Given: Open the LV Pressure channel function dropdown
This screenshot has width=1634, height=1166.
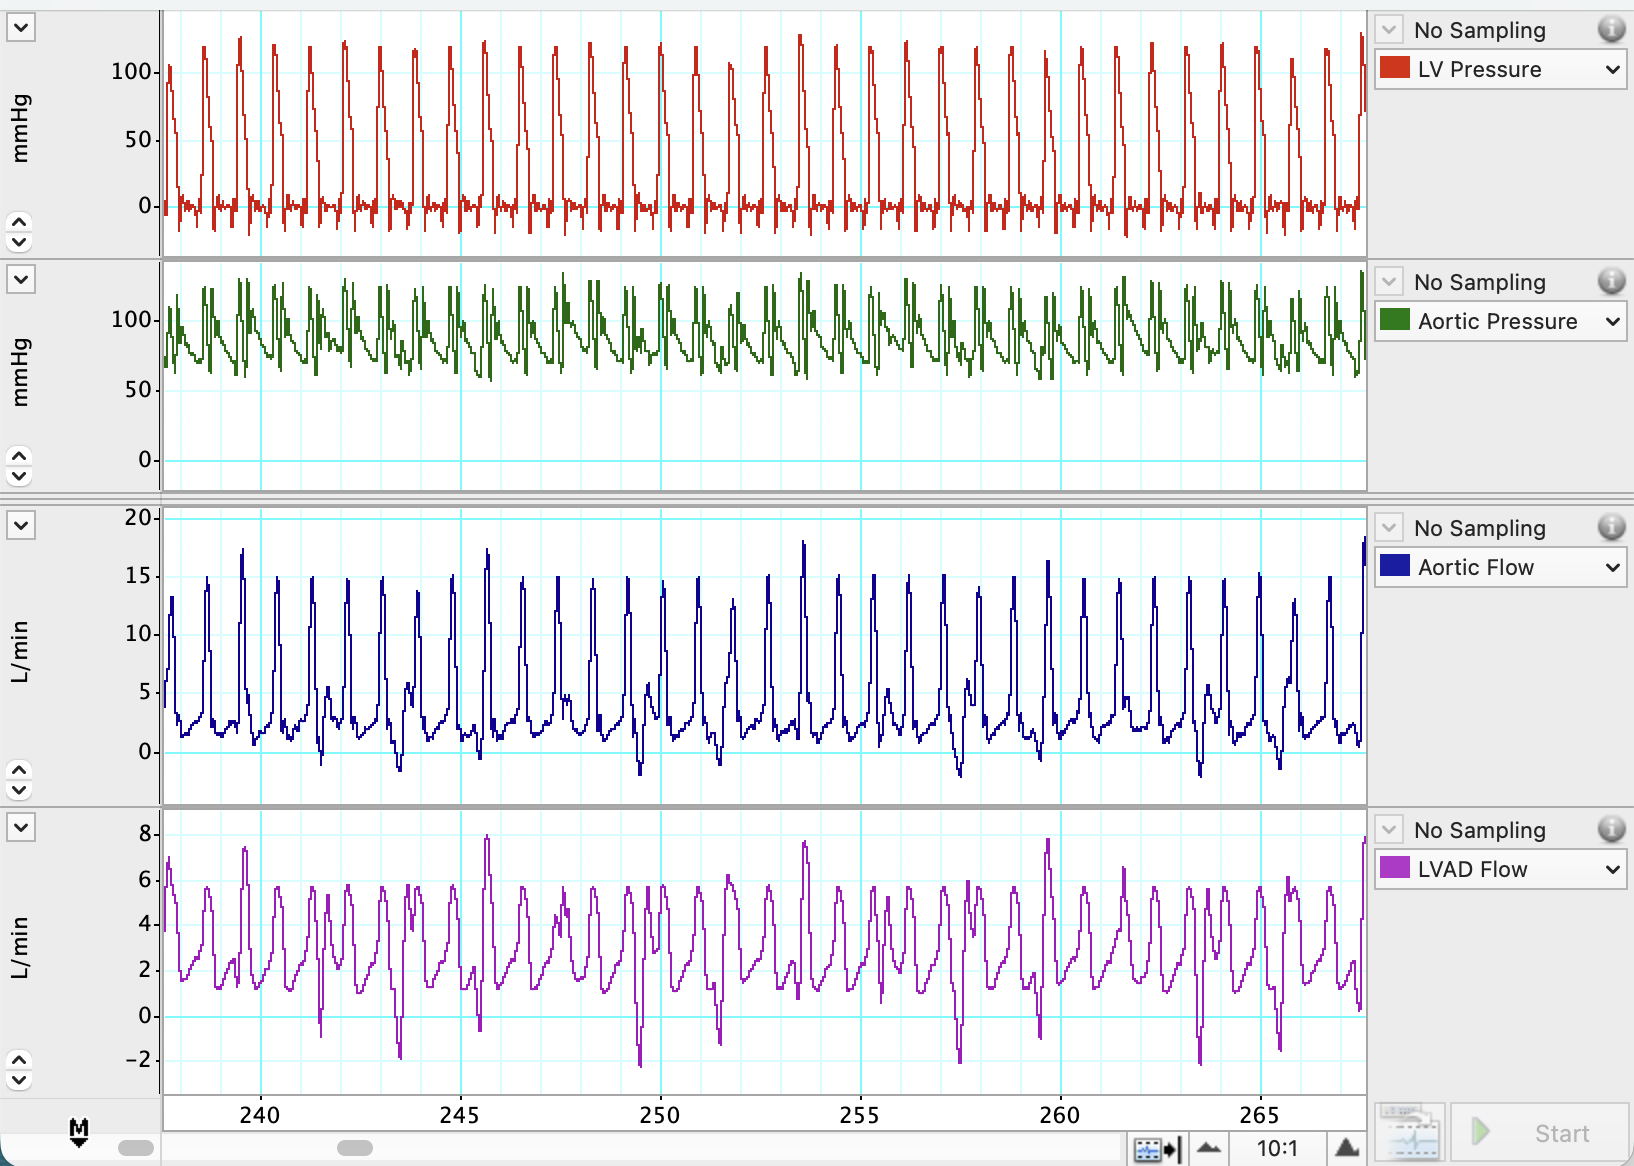Looking at the screenshot, I should [x=1501, y=69].
